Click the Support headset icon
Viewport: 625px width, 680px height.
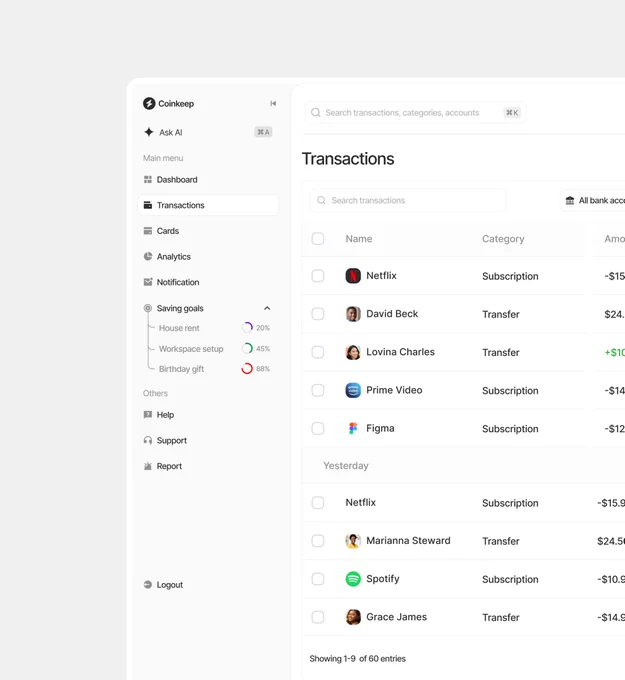148,440
